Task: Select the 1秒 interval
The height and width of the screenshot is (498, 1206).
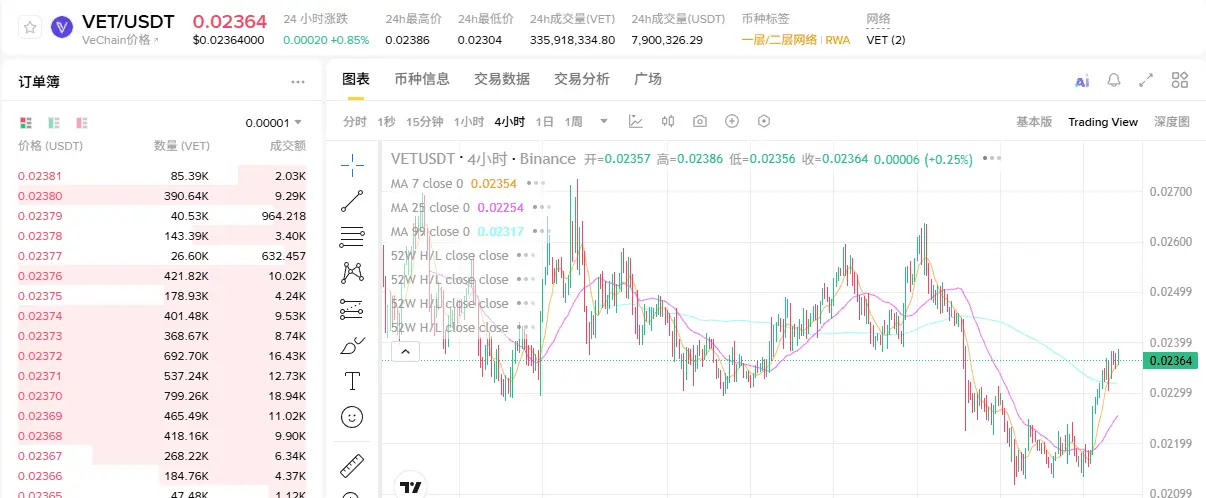Action: tap(386, 121)
